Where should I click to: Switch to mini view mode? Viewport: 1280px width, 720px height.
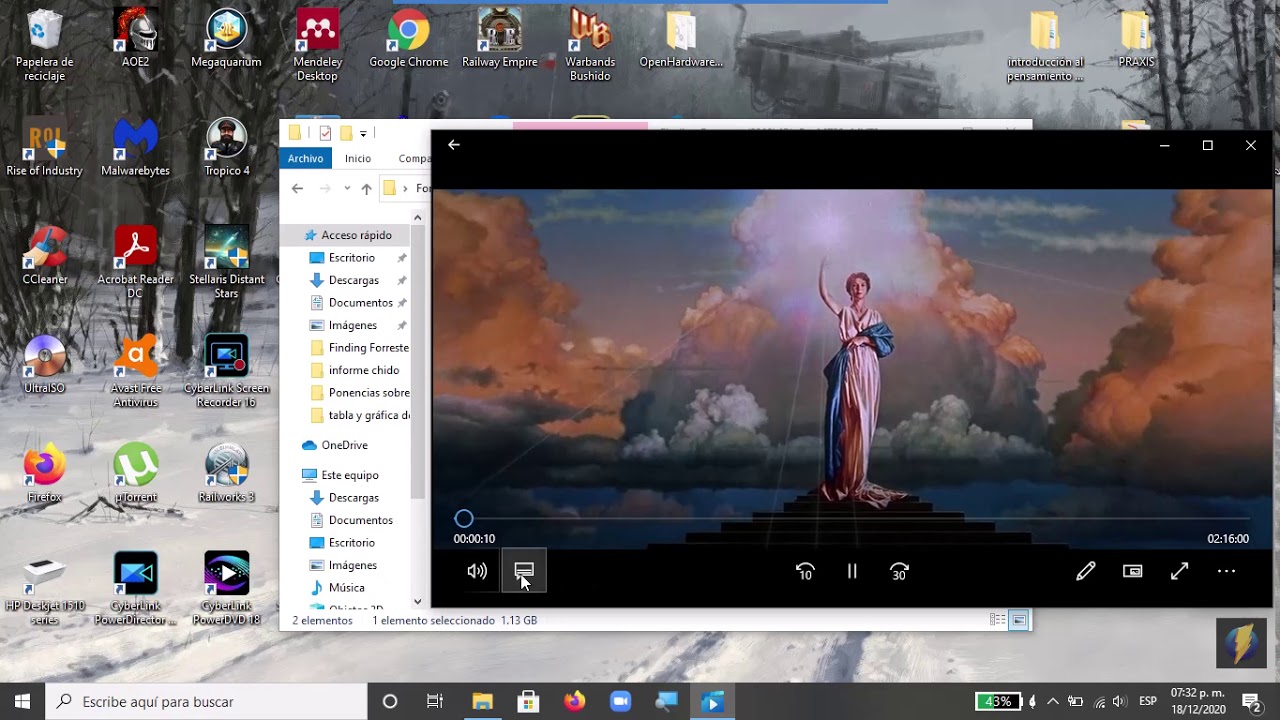pyautogui.click(x=1132, y=571)
